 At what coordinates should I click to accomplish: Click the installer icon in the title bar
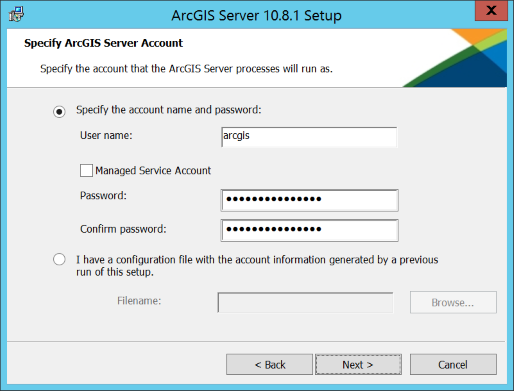pyautogui.click(x=16, y=14)
